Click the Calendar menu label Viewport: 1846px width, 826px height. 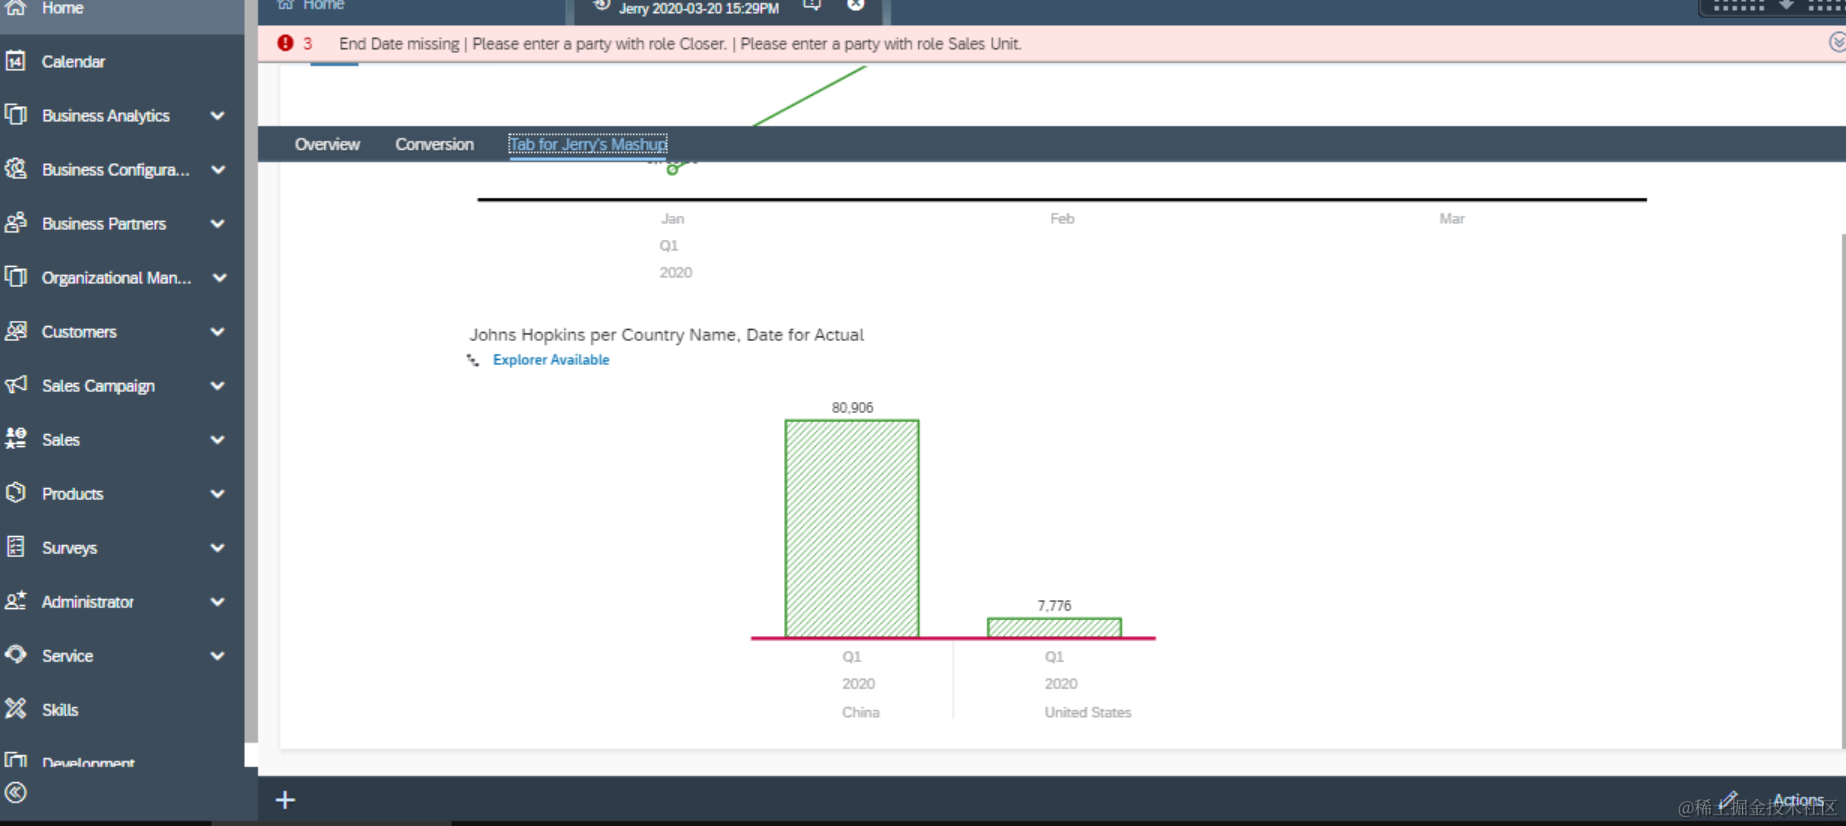pos(73,62)
